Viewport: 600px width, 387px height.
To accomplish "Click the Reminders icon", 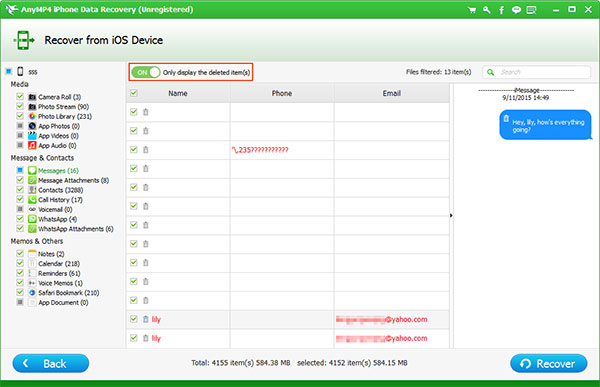I will 32,273.
